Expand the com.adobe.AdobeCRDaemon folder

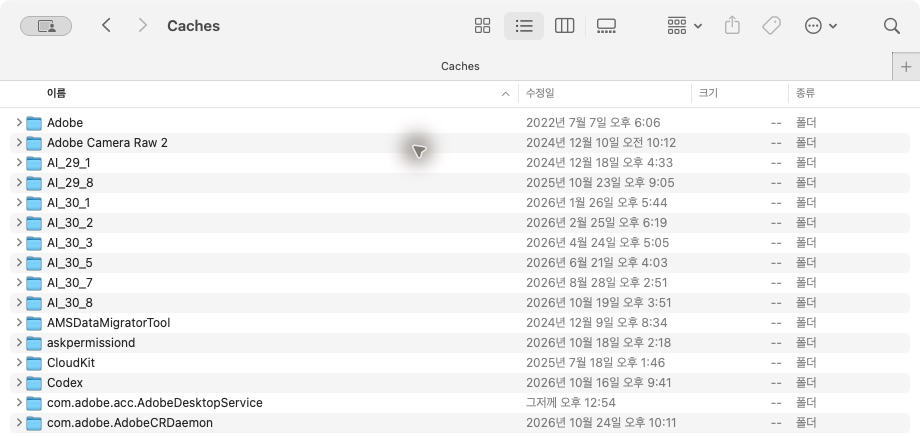(x=19, y=423)
